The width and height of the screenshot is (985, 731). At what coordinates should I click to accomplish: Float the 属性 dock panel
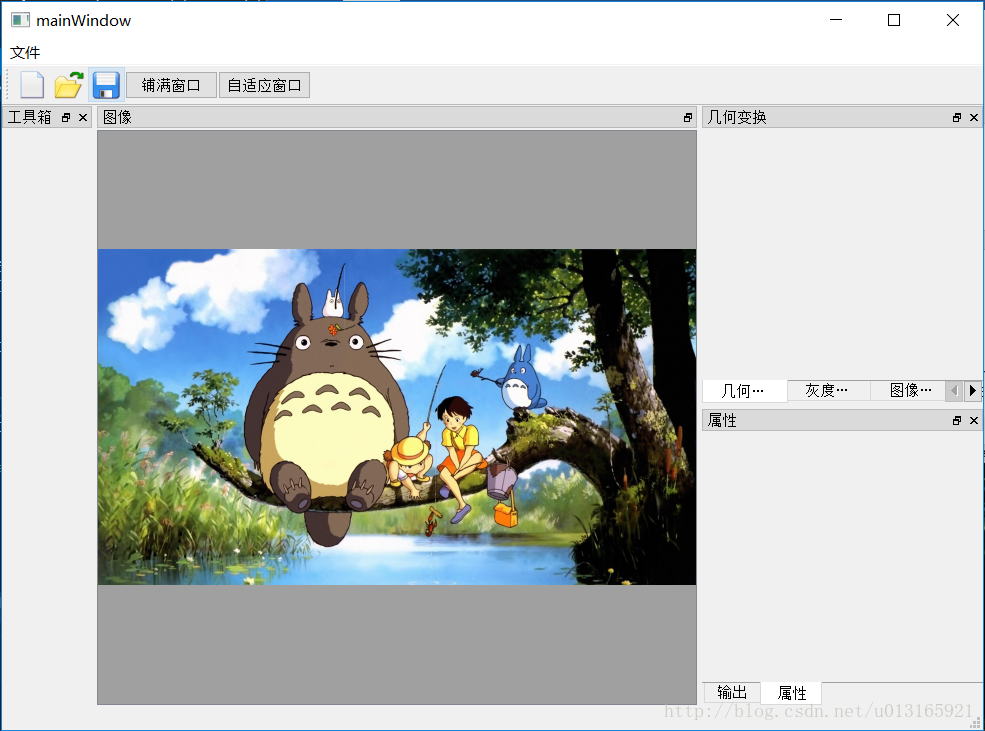click(x=957, y=421)
